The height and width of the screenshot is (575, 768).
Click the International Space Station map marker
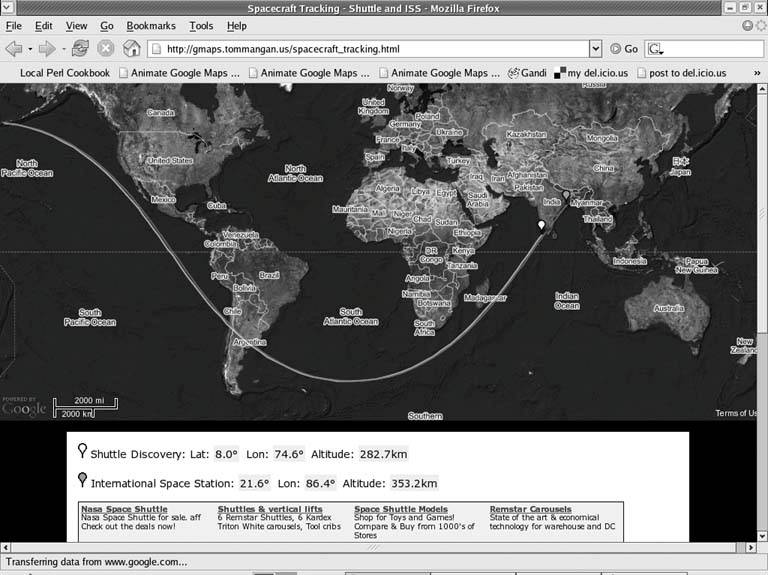(566, 194)
